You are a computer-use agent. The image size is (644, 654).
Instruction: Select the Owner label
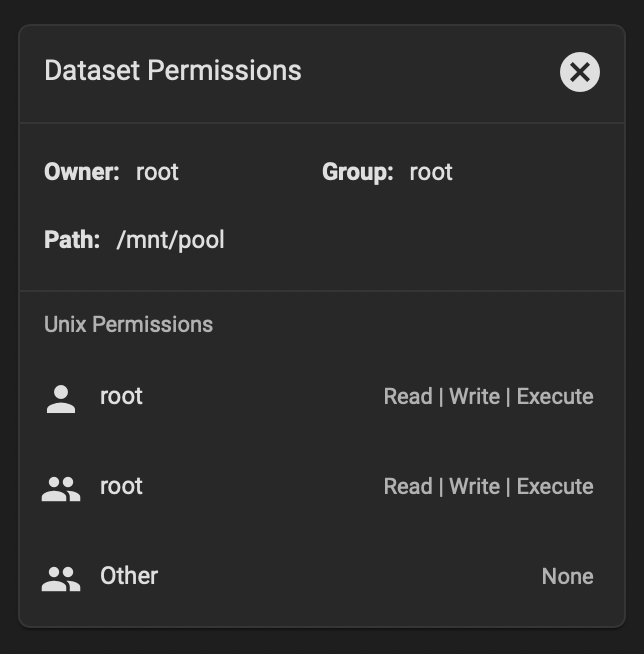click(x=82, y=172)
